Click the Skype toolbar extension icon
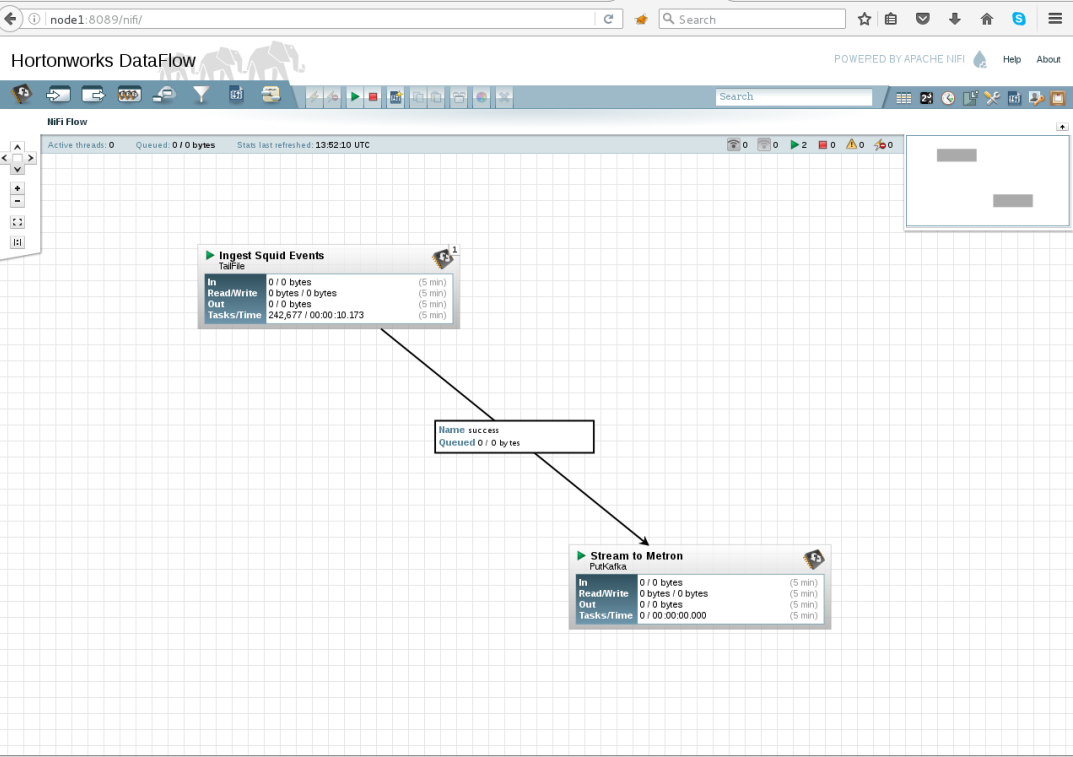Screen dimensions: 1073x757 pos(1019,19)
